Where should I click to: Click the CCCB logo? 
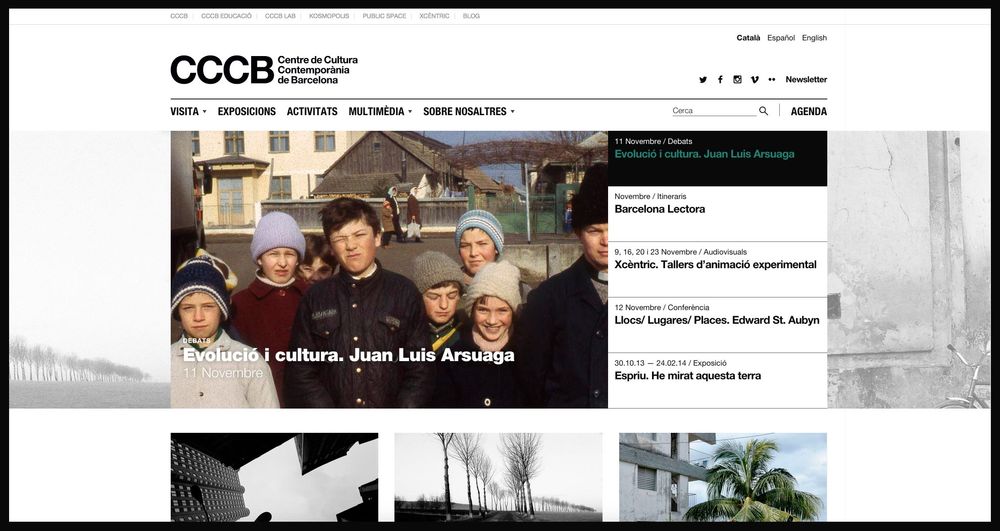coord(264,69)
